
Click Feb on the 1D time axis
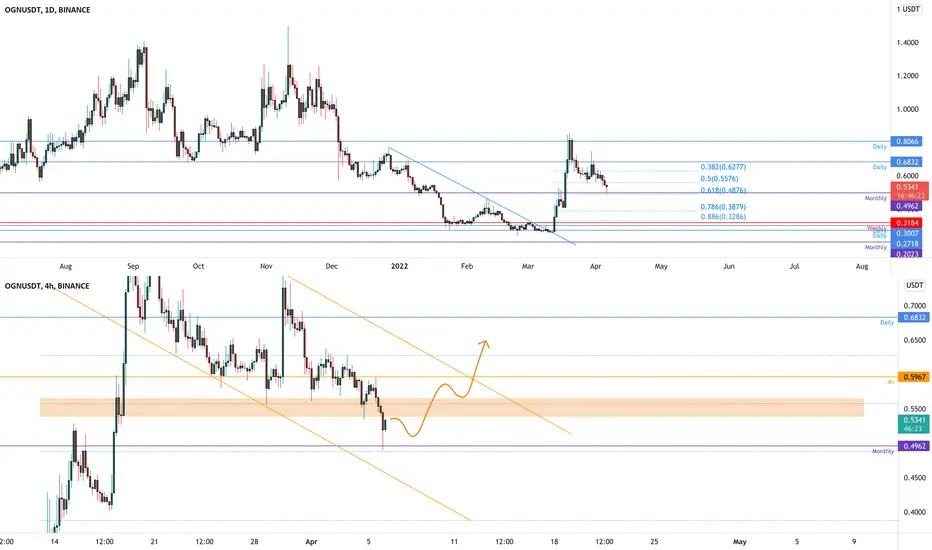(467, 266)
